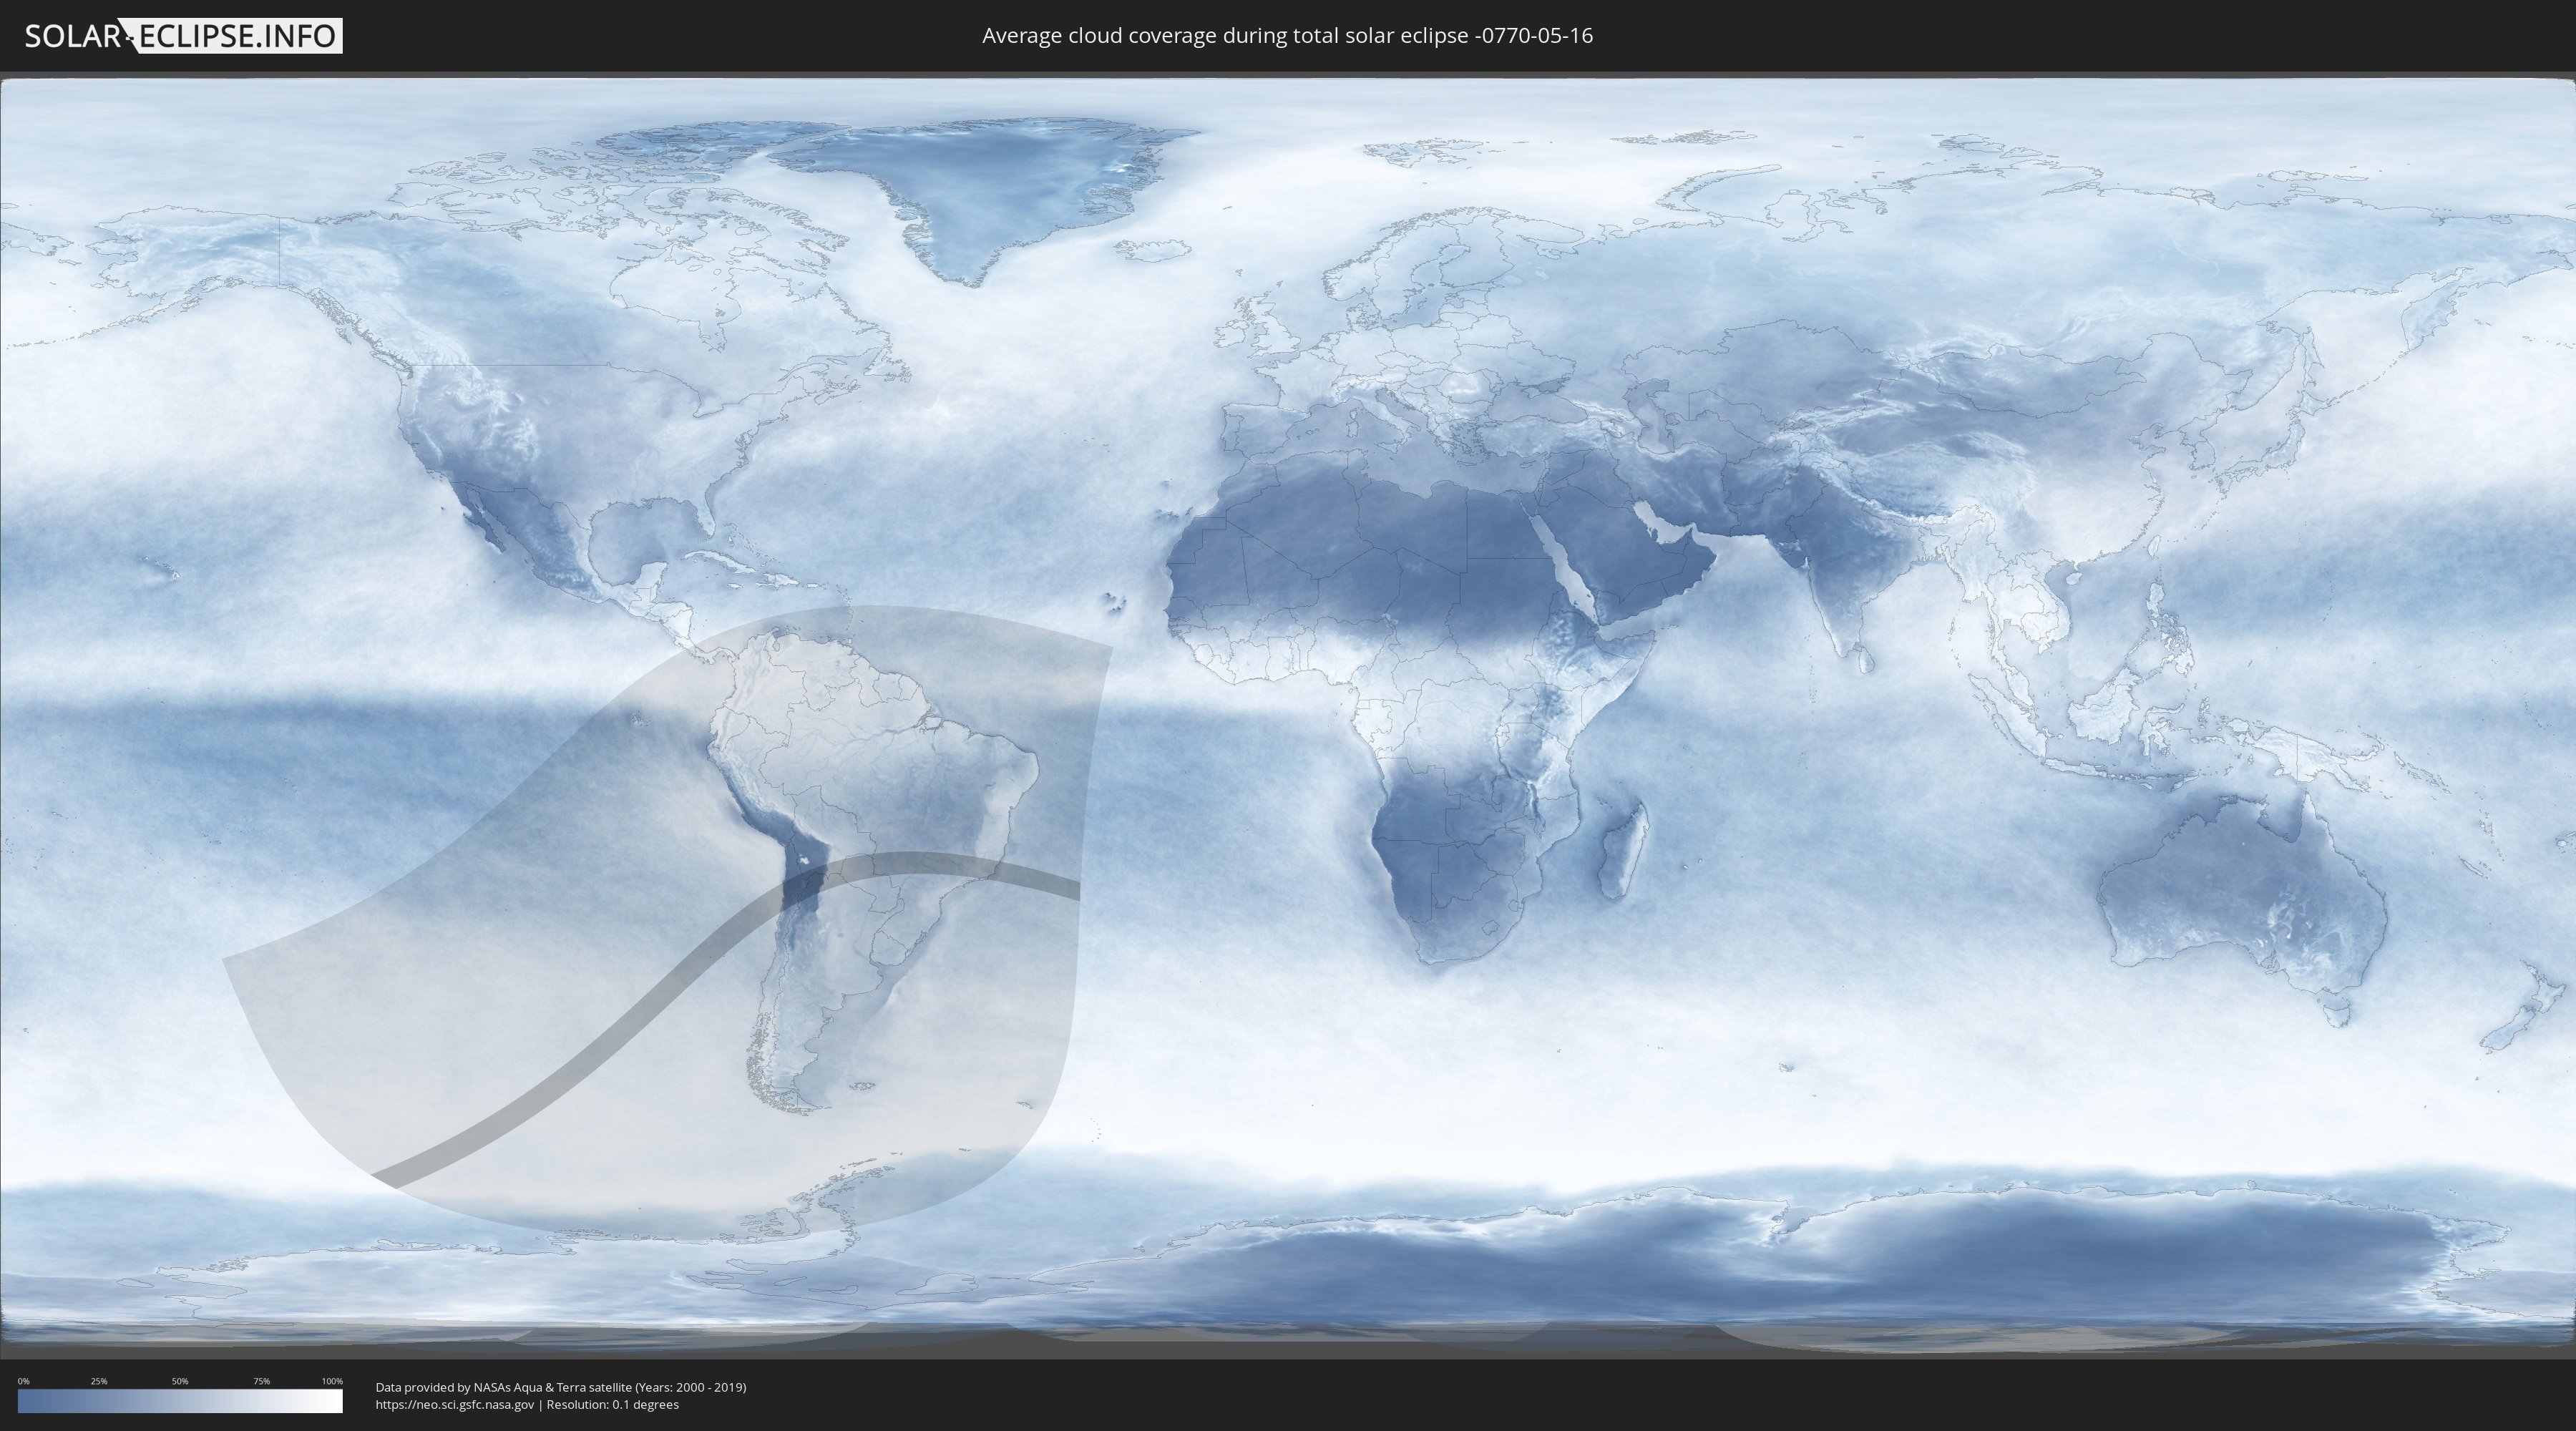The image size is (2576, 1431).
Task: Click the cloud coverage color gradient legend
Action: click(180, 1401)
